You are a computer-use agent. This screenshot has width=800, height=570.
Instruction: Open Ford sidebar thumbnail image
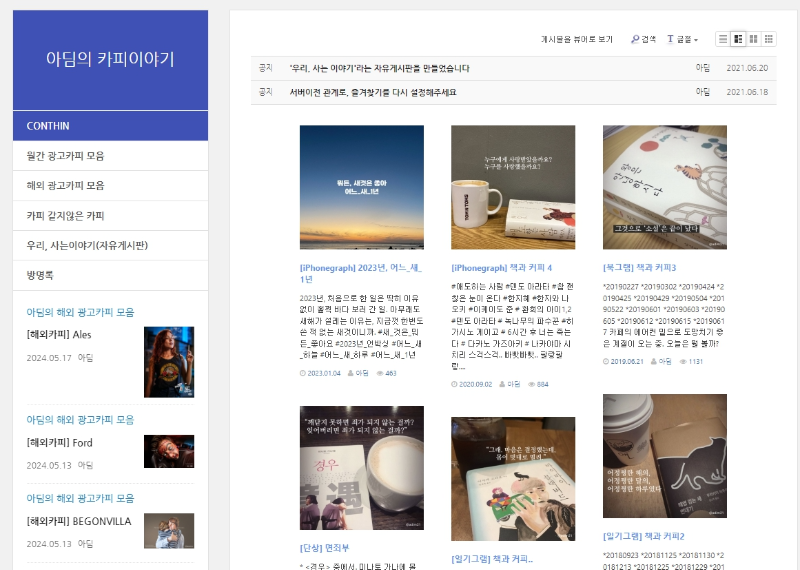pos(169,452)
